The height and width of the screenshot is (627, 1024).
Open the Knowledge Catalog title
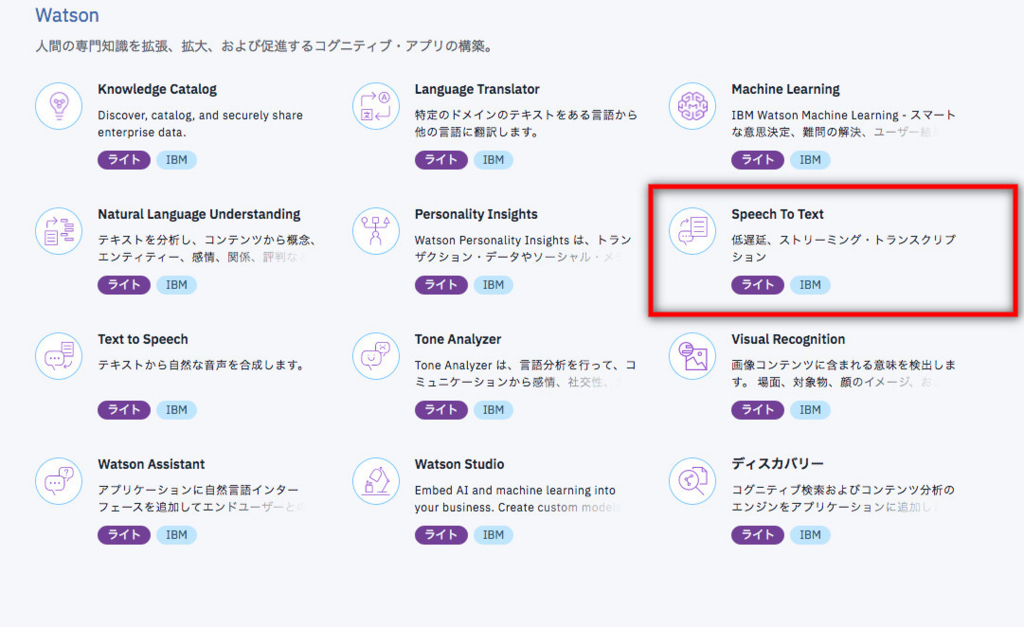157,89
